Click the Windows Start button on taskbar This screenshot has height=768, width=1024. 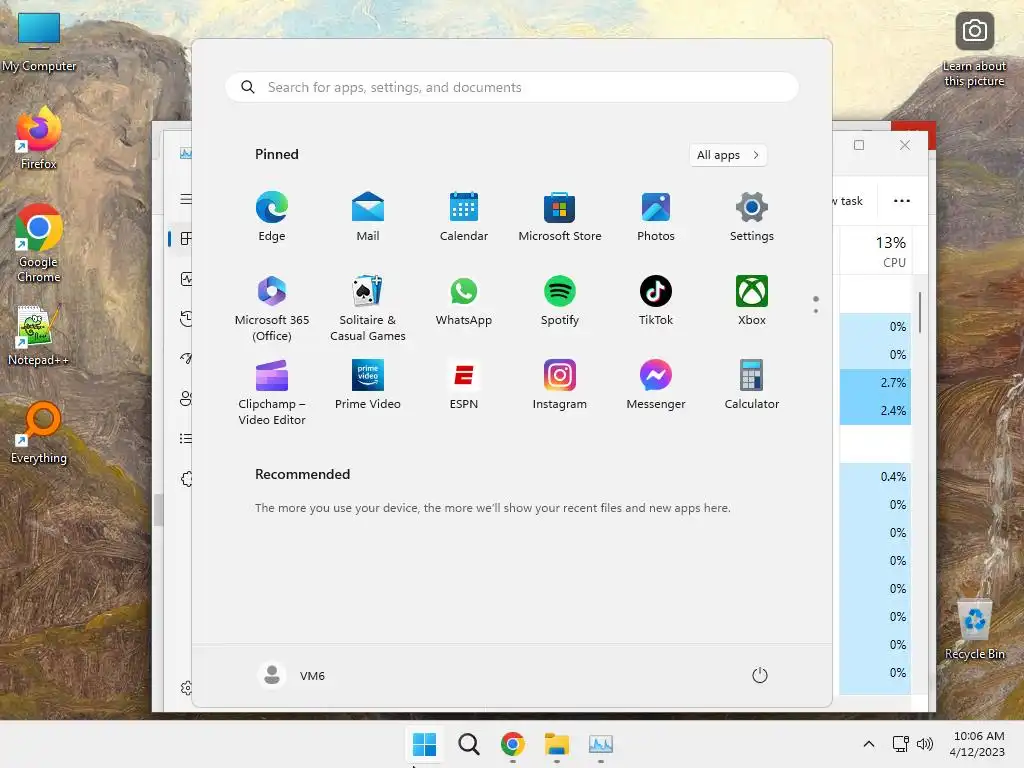424,744
